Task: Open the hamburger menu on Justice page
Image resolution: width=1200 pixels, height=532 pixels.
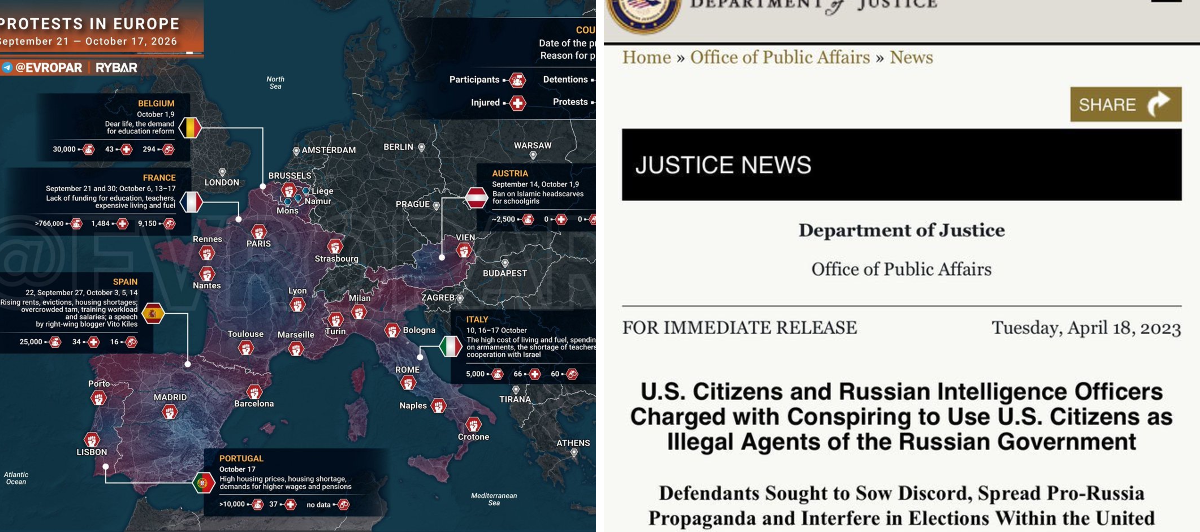Action: [1166, 2]
